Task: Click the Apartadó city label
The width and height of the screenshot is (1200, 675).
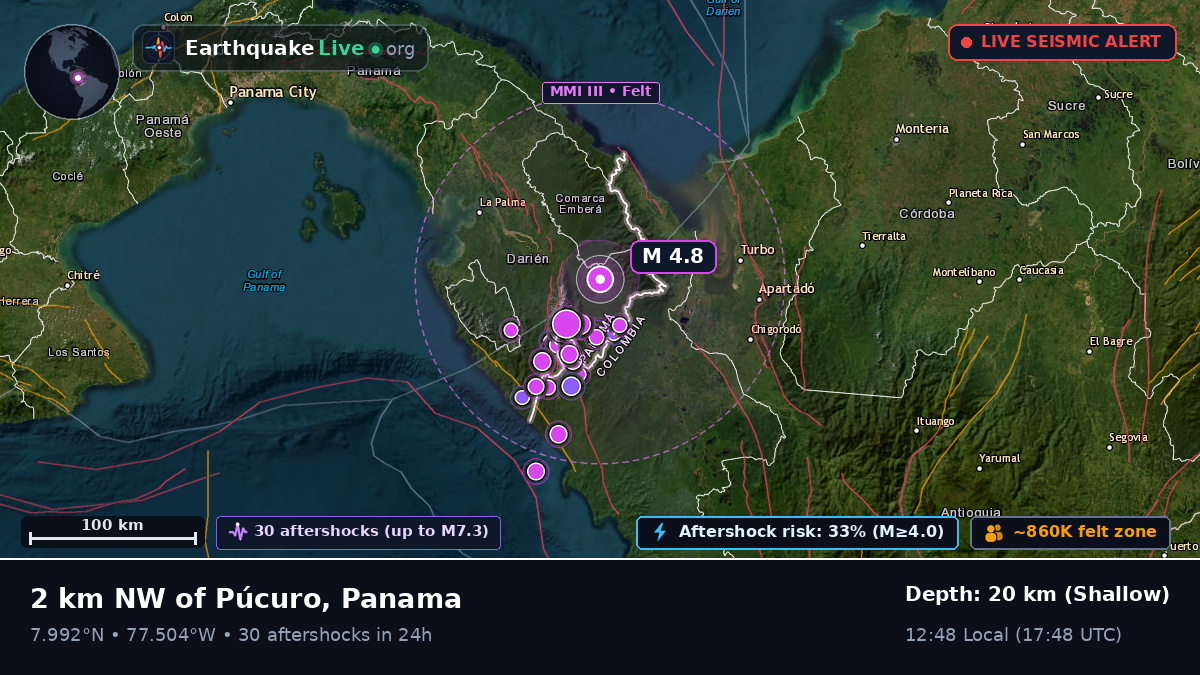Action: point(786,289)
